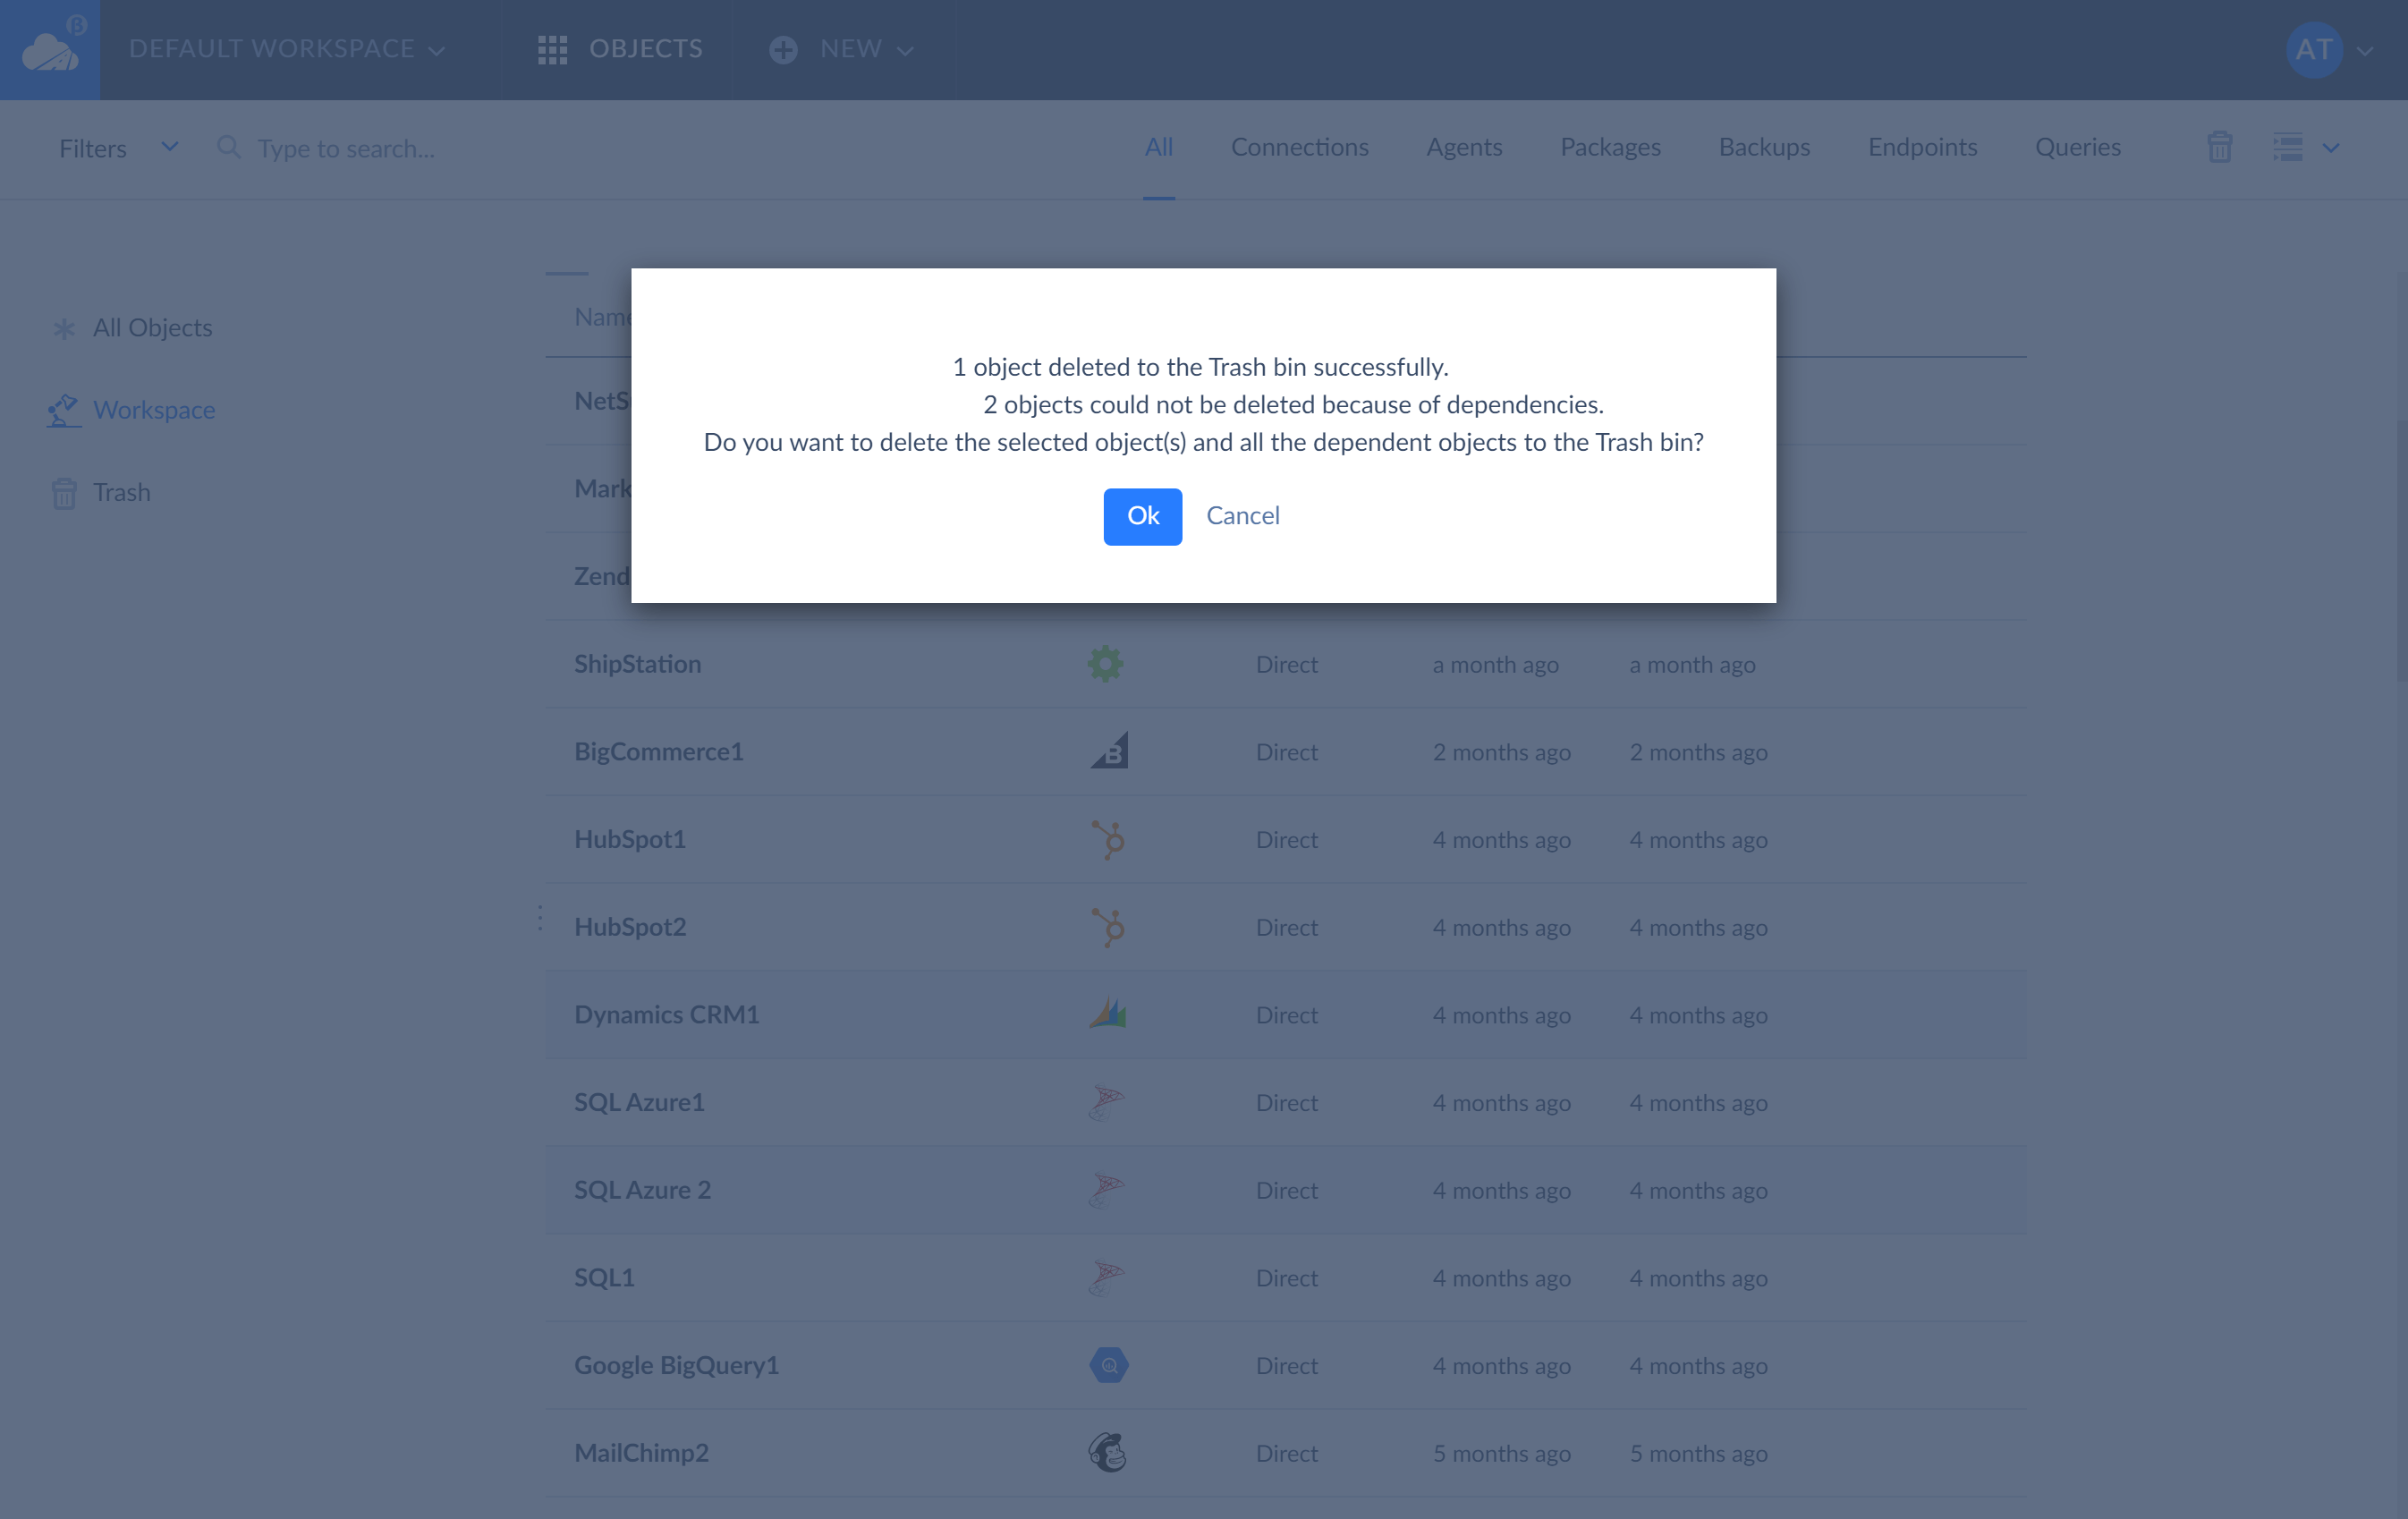The image size is (2408, 1519).
Task: Click the Dynamics CRM1 logo icon
Action: coord(1107,1013)
